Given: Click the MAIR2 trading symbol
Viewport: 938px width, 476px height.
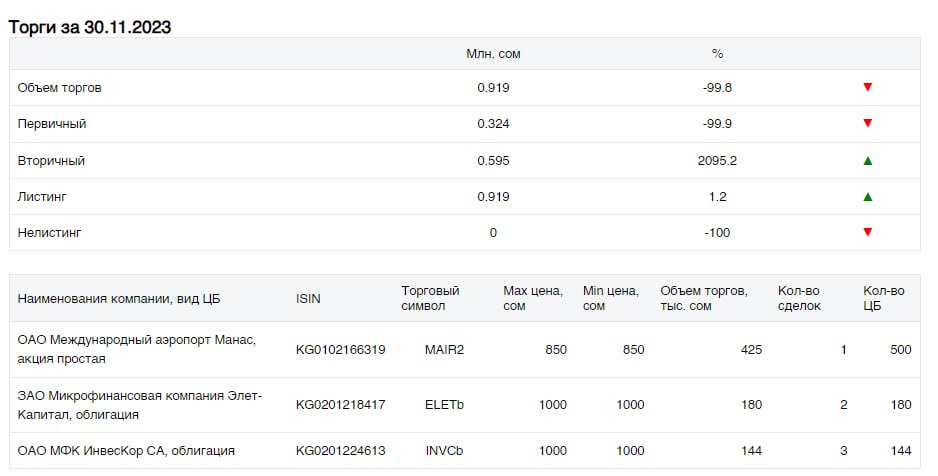Looking at the screenshot, I should 444,350.
